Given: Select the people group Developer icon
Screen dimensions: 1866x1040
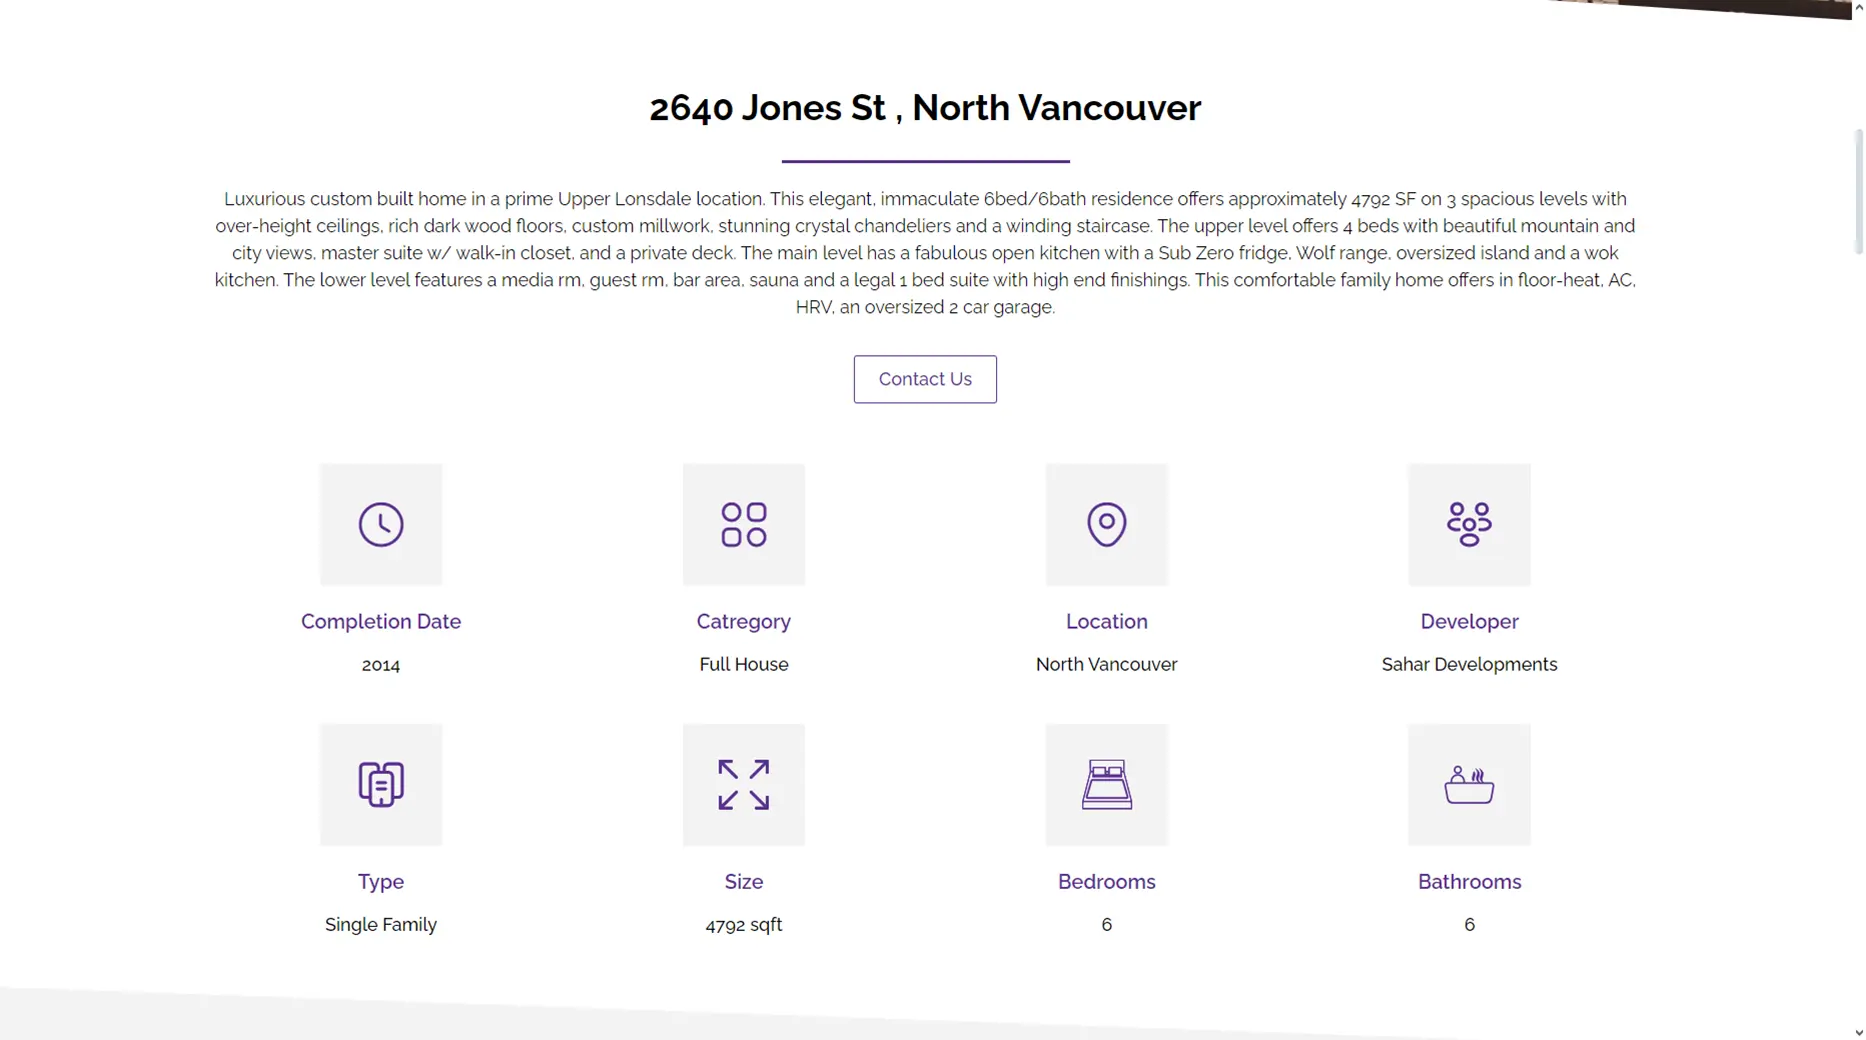Looking at the screenshot, I should (x=1469, y=525).
